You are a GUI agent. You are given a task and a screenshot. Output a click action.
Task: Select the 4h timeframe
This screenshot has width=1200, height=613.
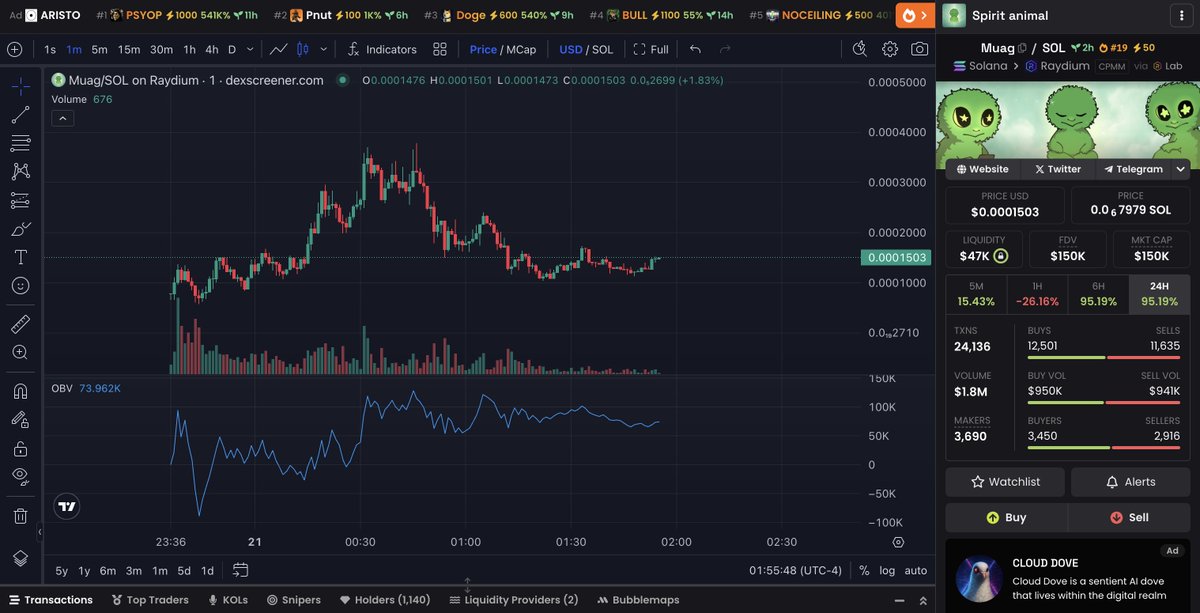[211, 49]
